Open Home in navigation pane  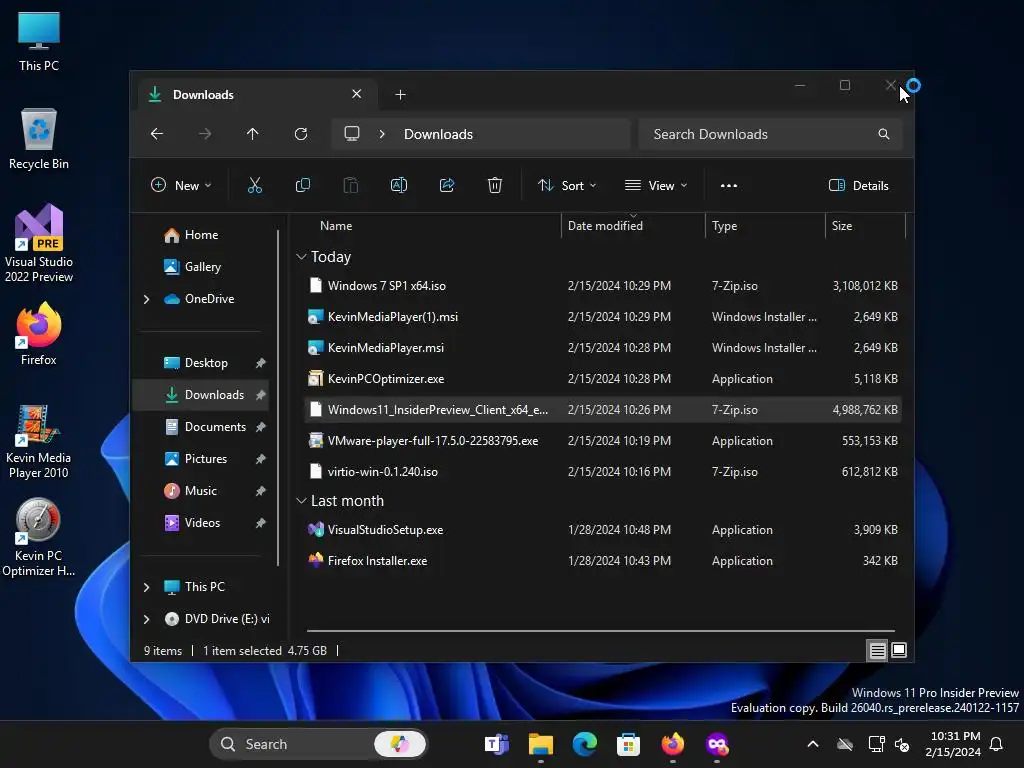coord(201,235)
